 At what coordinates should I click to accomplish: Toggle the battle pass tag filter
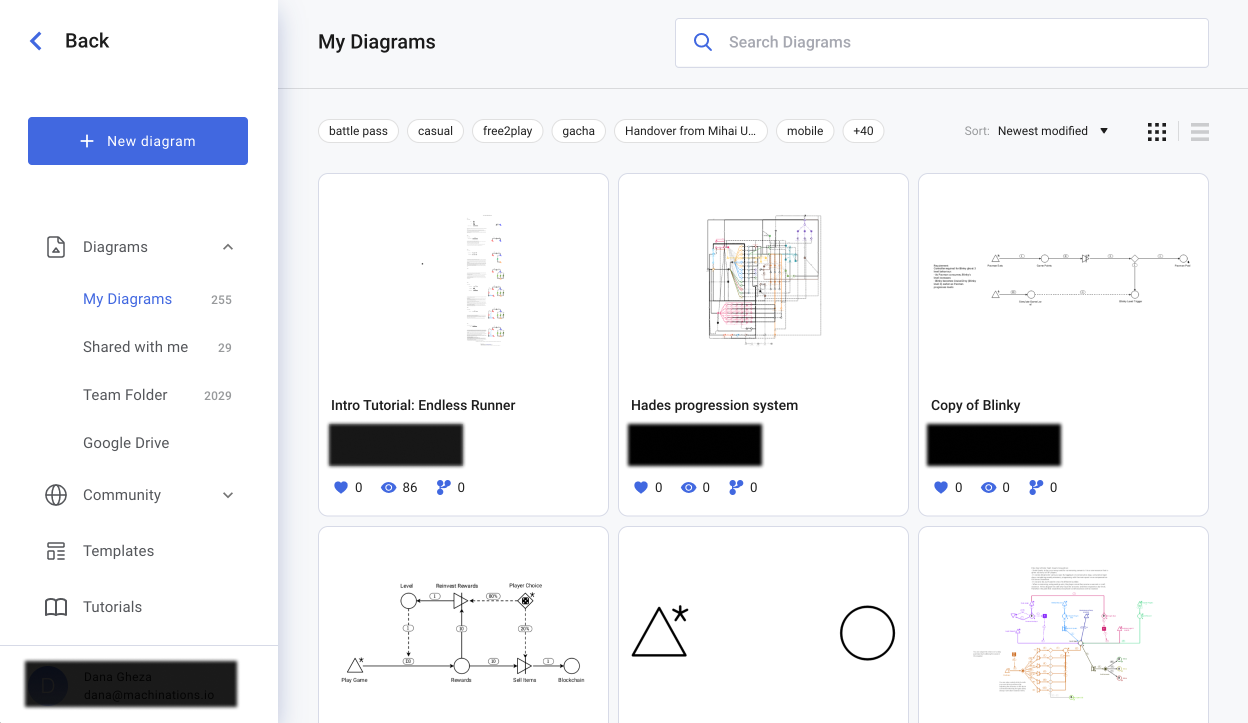tap(358, 131)
